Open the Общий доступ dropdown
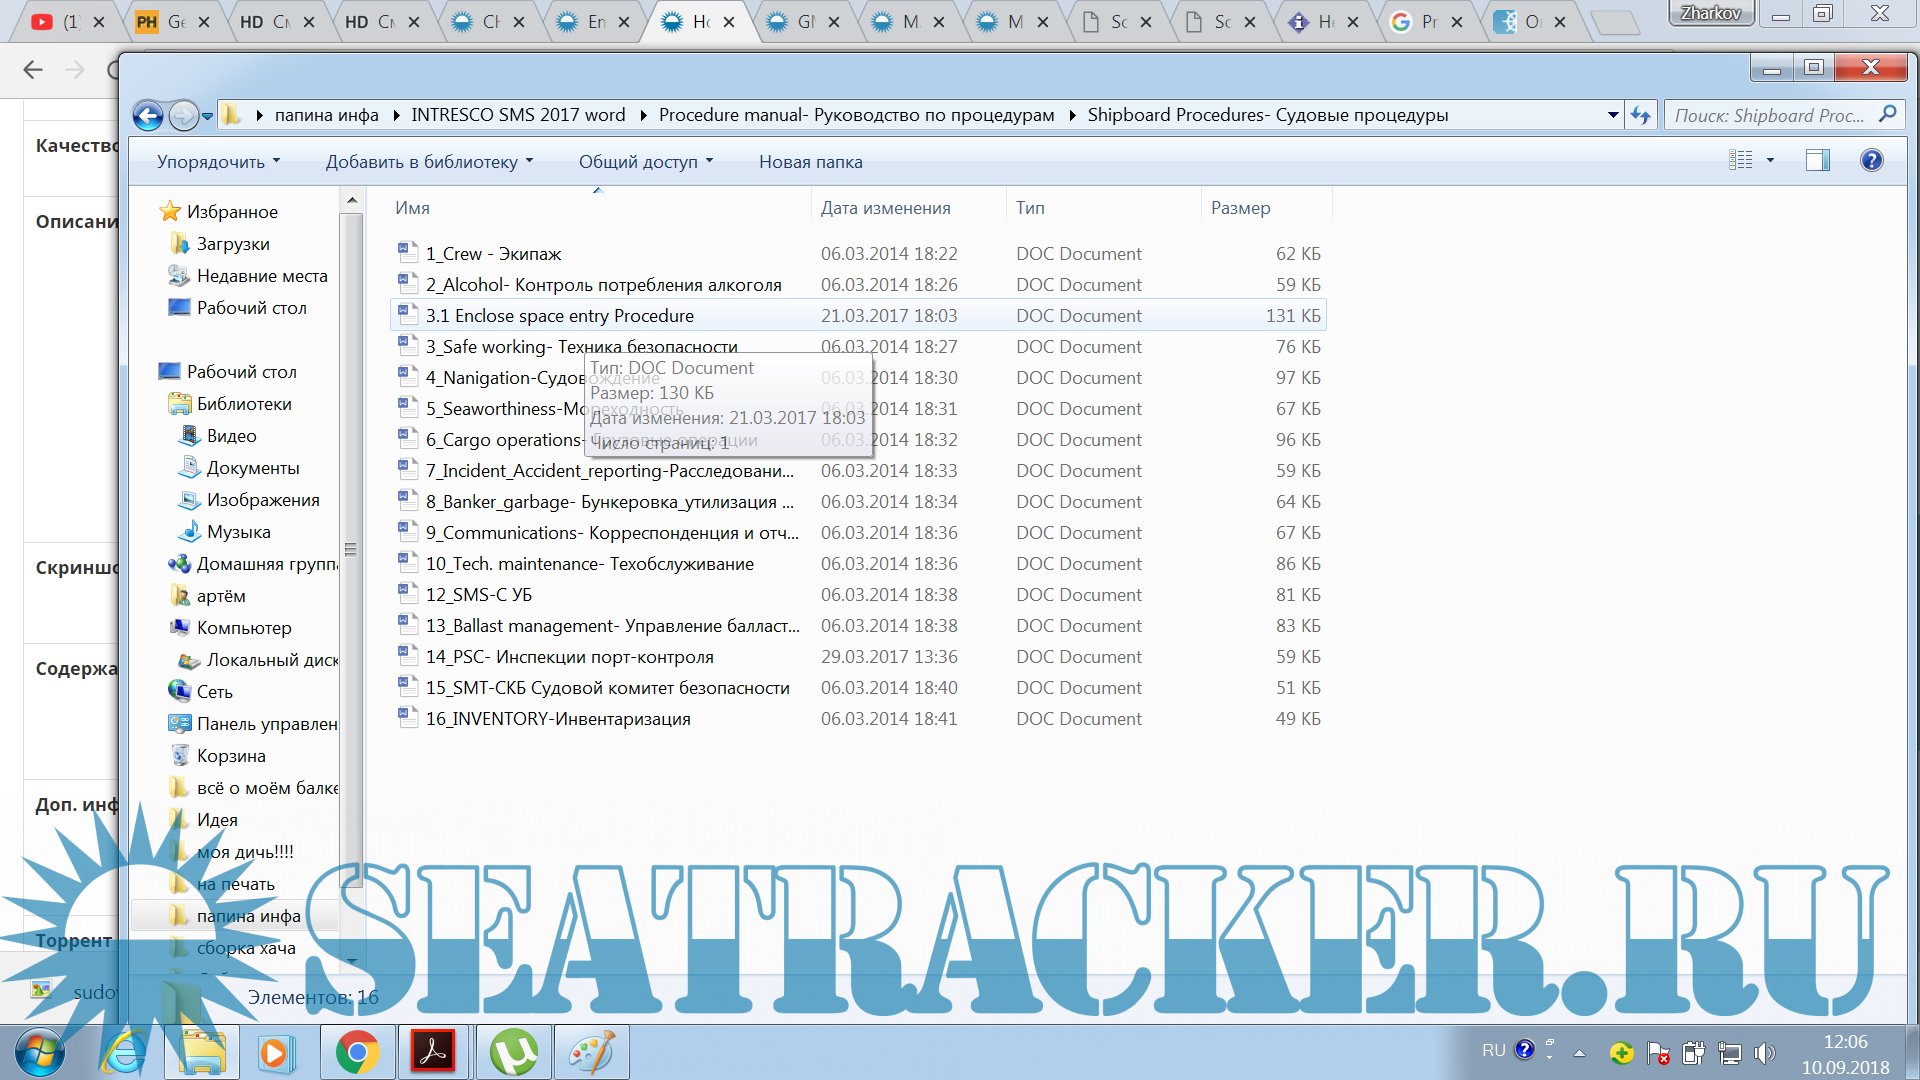 tap(645, 162)
